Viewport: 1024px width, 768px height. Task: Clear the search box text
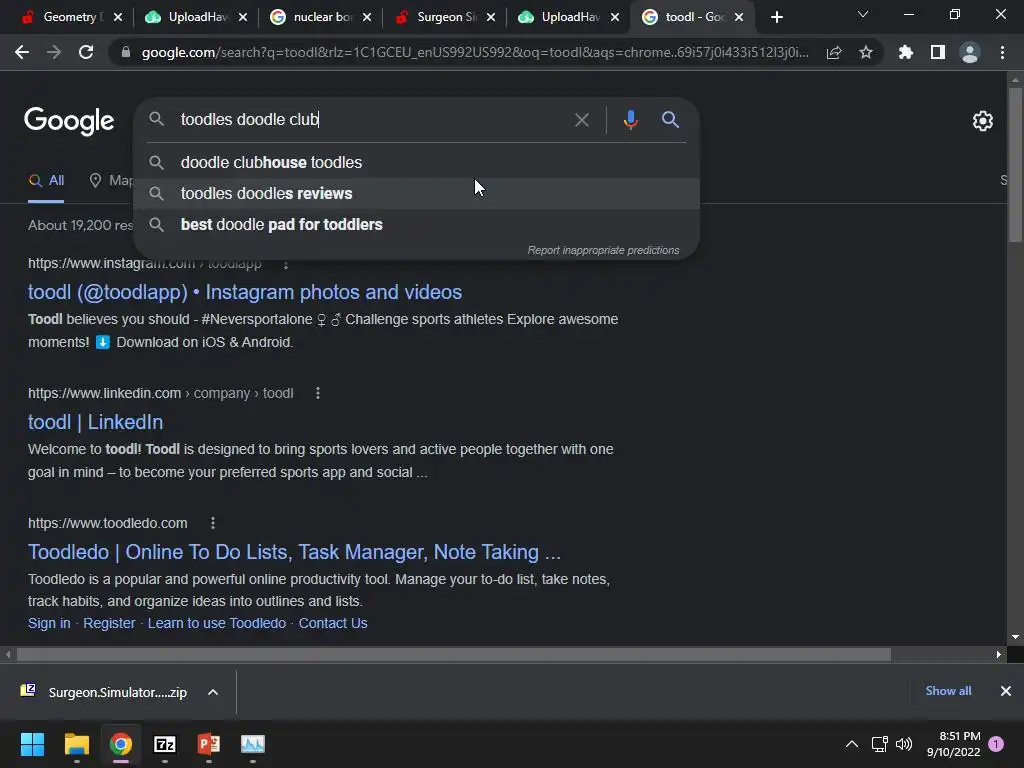[581, 120]
